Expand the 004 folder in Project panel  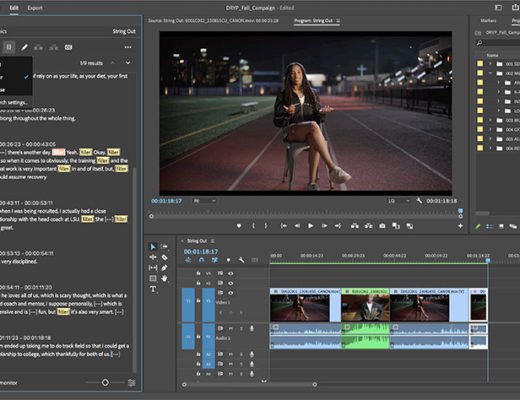coord(490,129)
